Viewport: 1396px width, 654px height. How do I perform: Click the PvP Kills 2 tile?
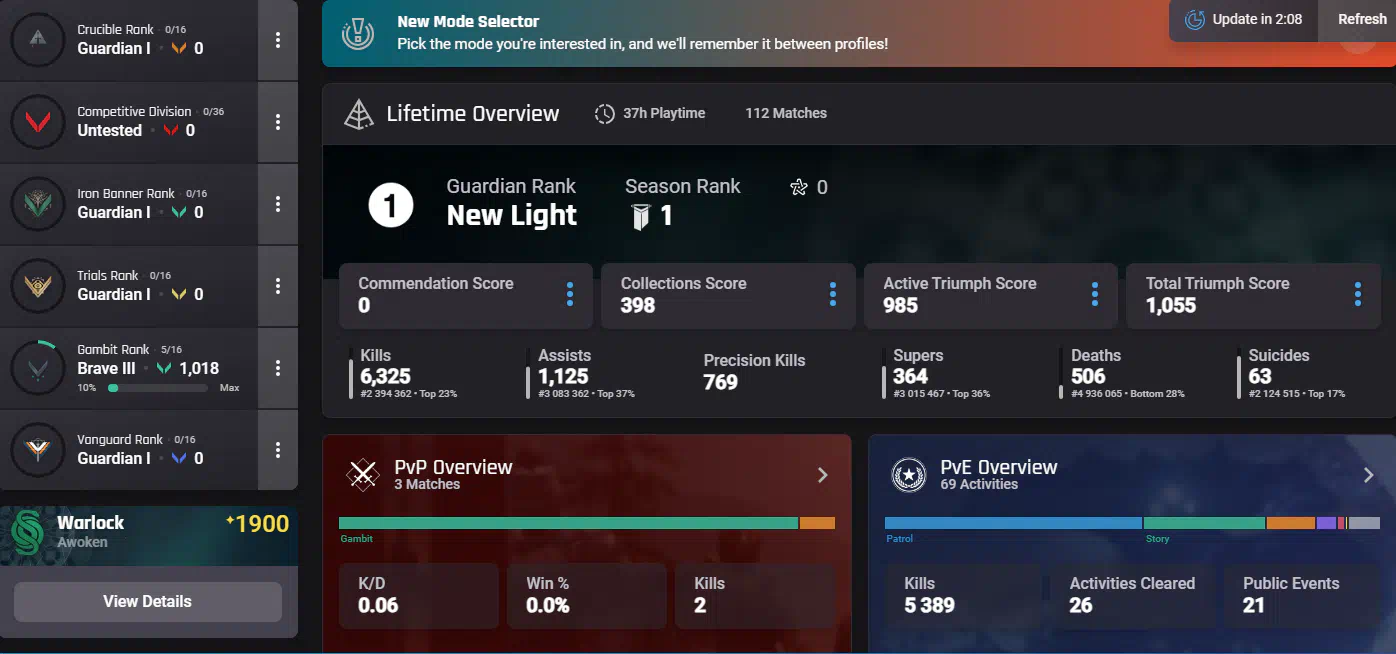tap(754, 595)
